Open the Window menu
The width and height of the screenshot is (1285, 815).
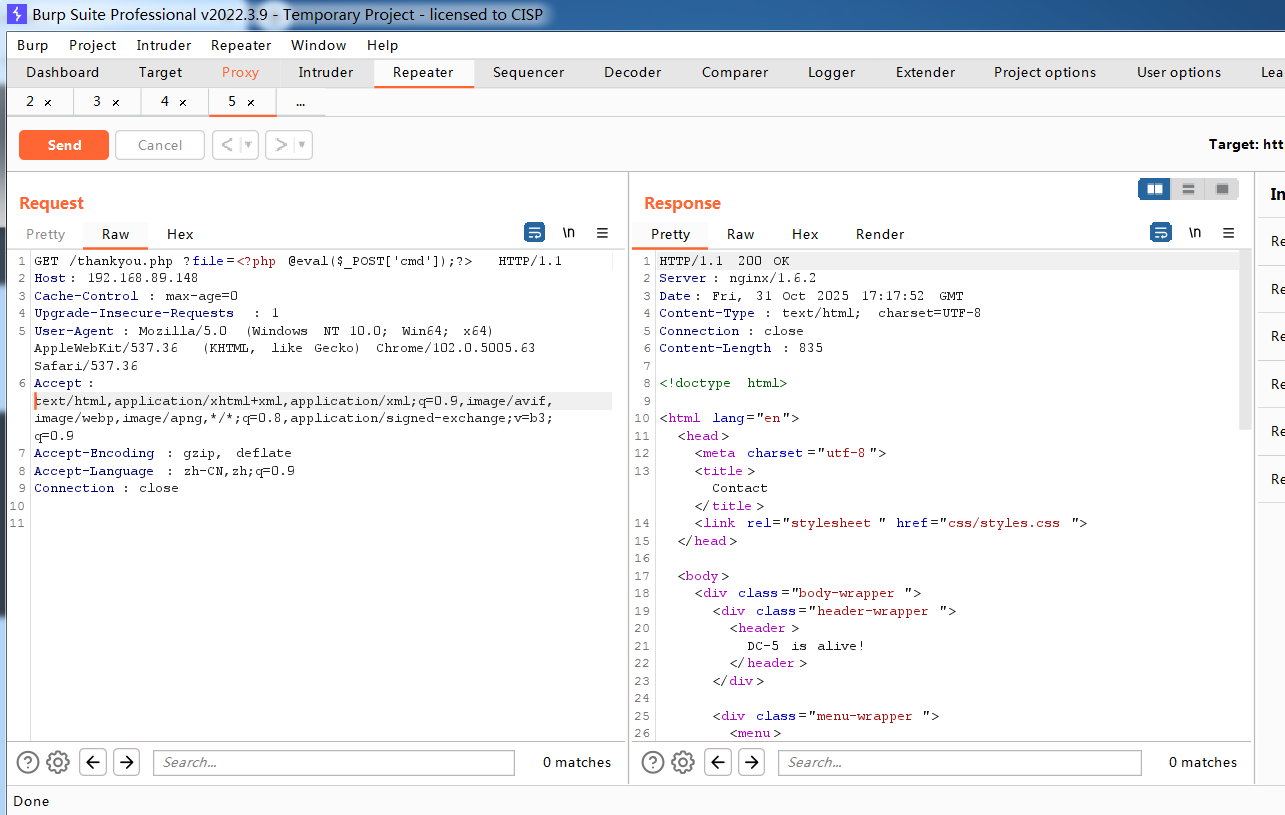tap(319, 45)
